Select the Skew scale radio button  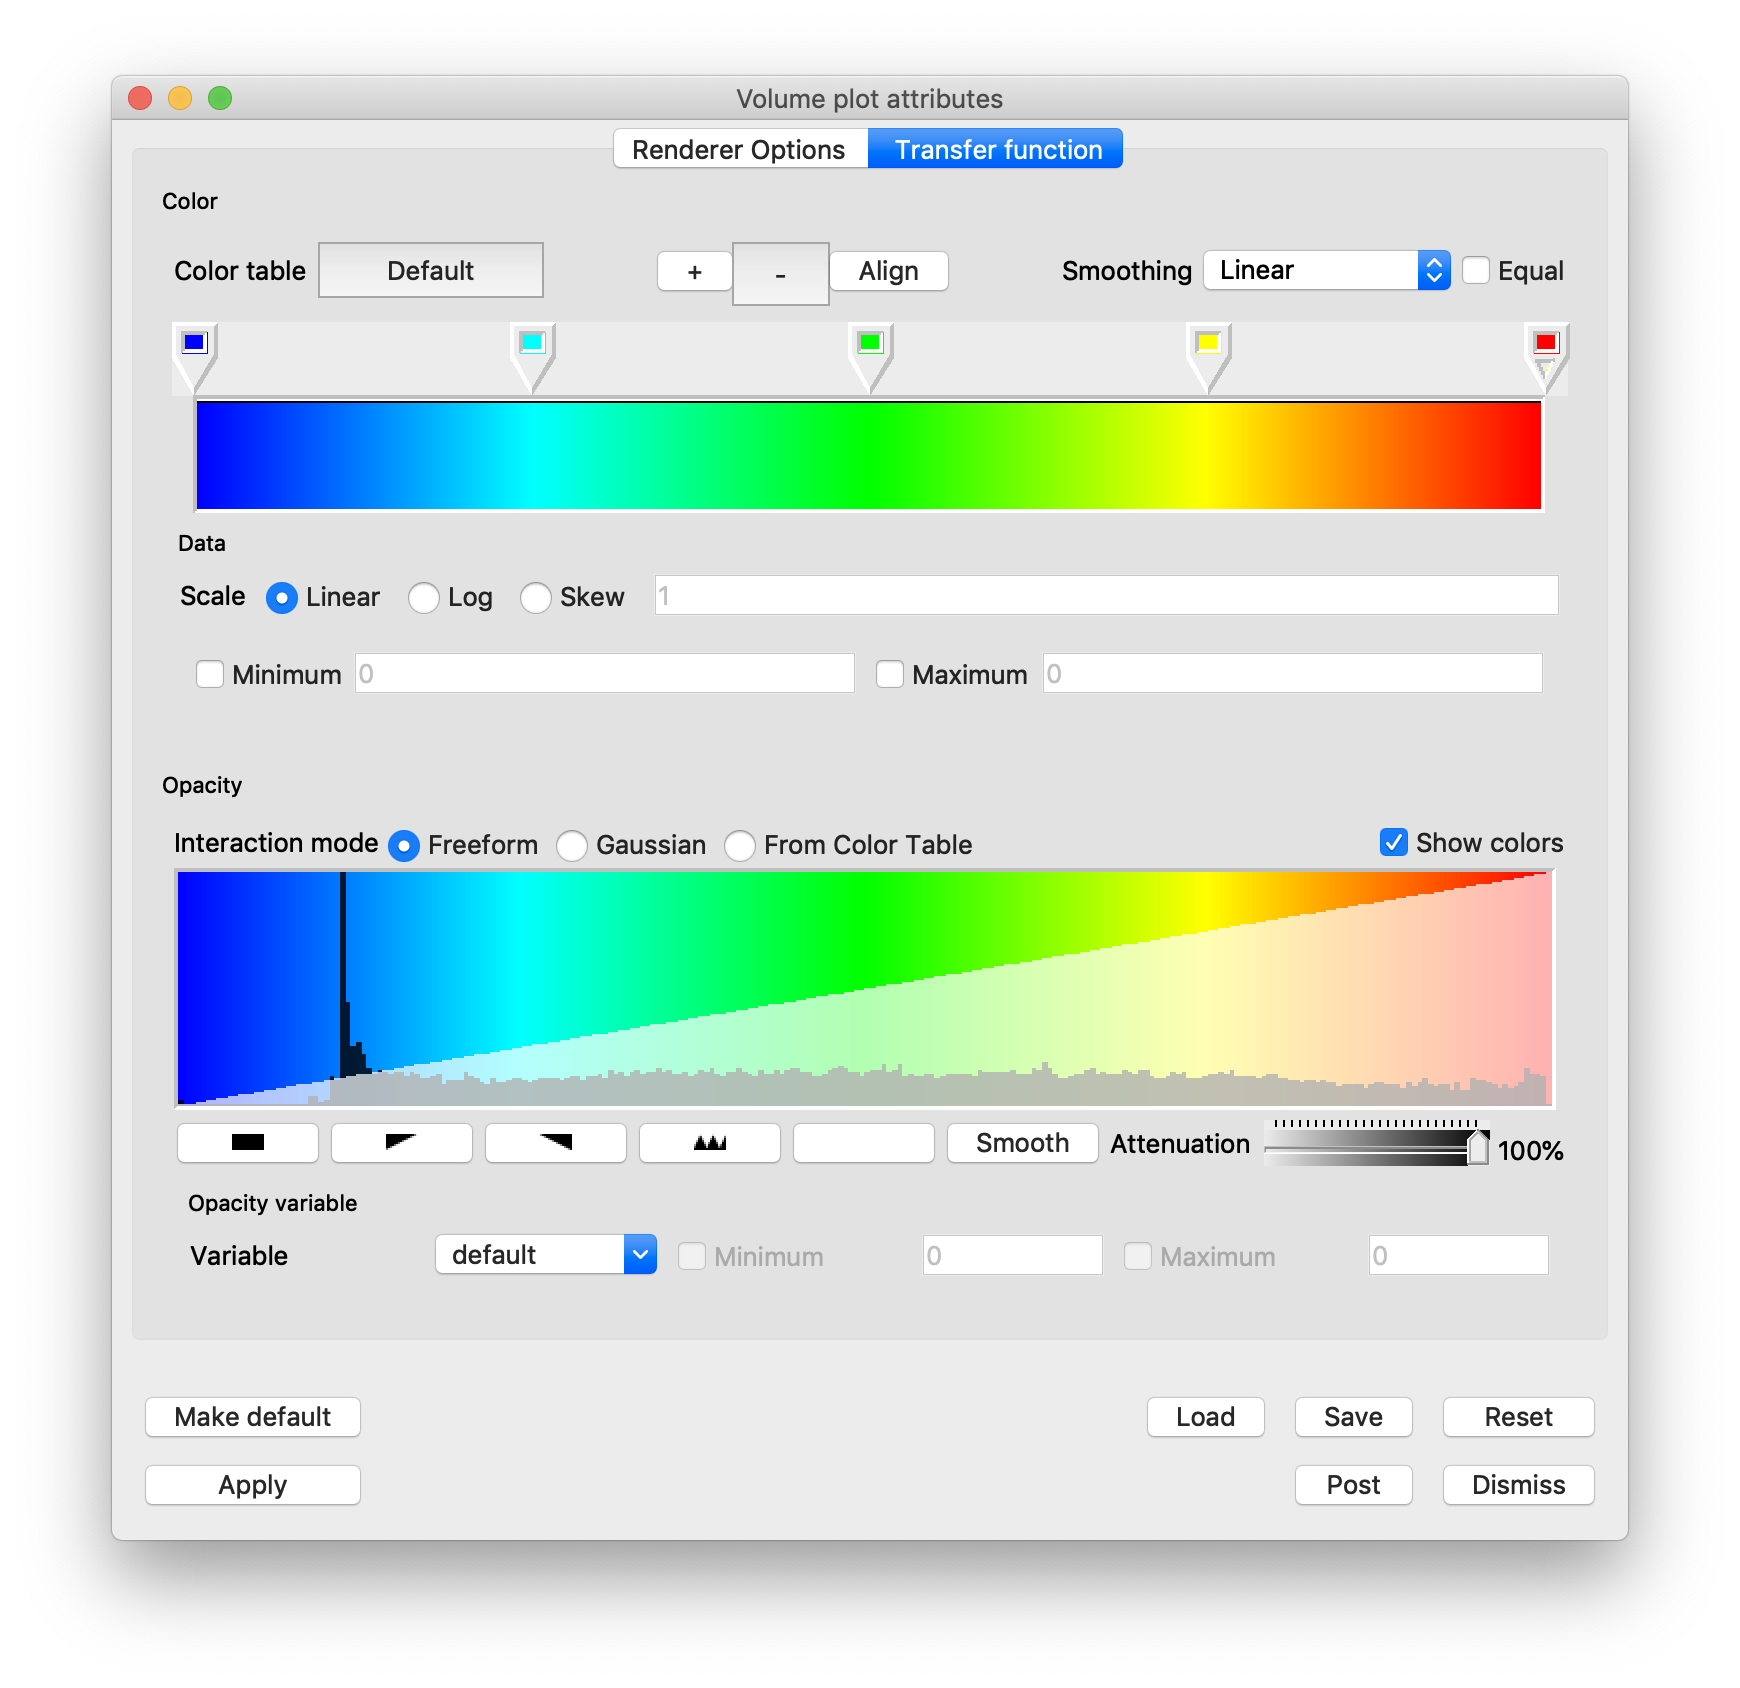click(536, 598)
